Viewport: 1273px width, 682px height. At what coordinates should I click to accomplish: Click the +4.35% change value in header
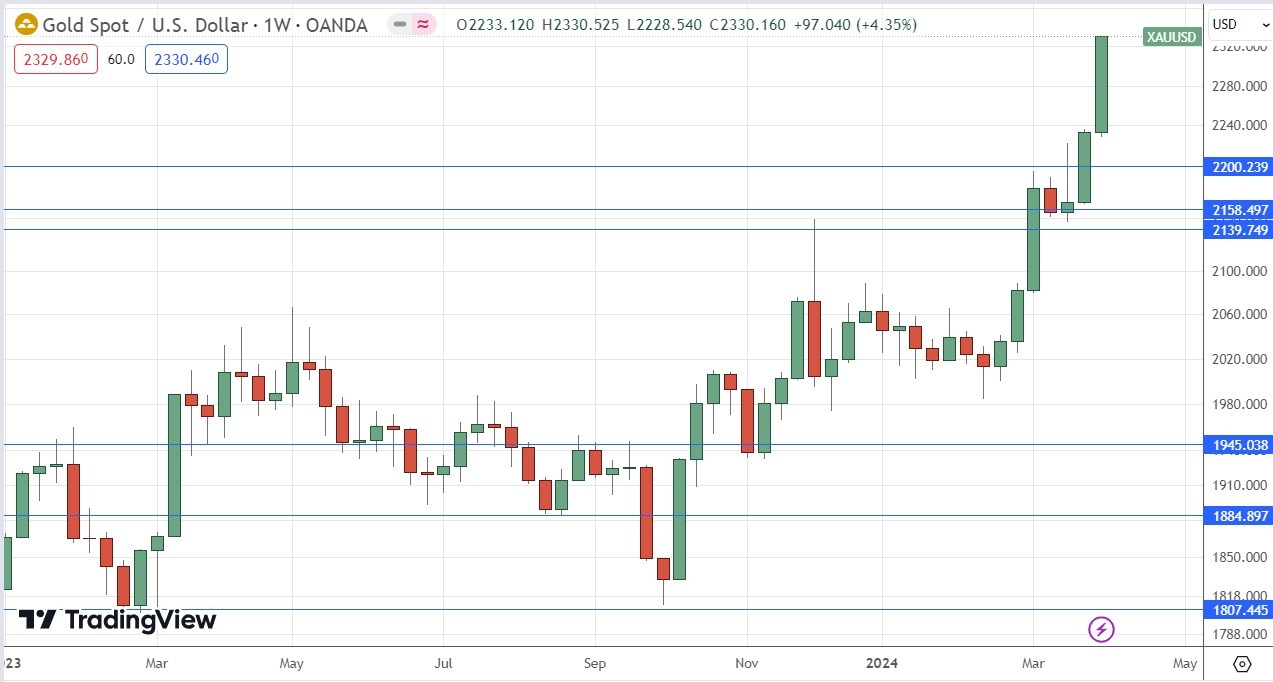click(x=885, y=25)
